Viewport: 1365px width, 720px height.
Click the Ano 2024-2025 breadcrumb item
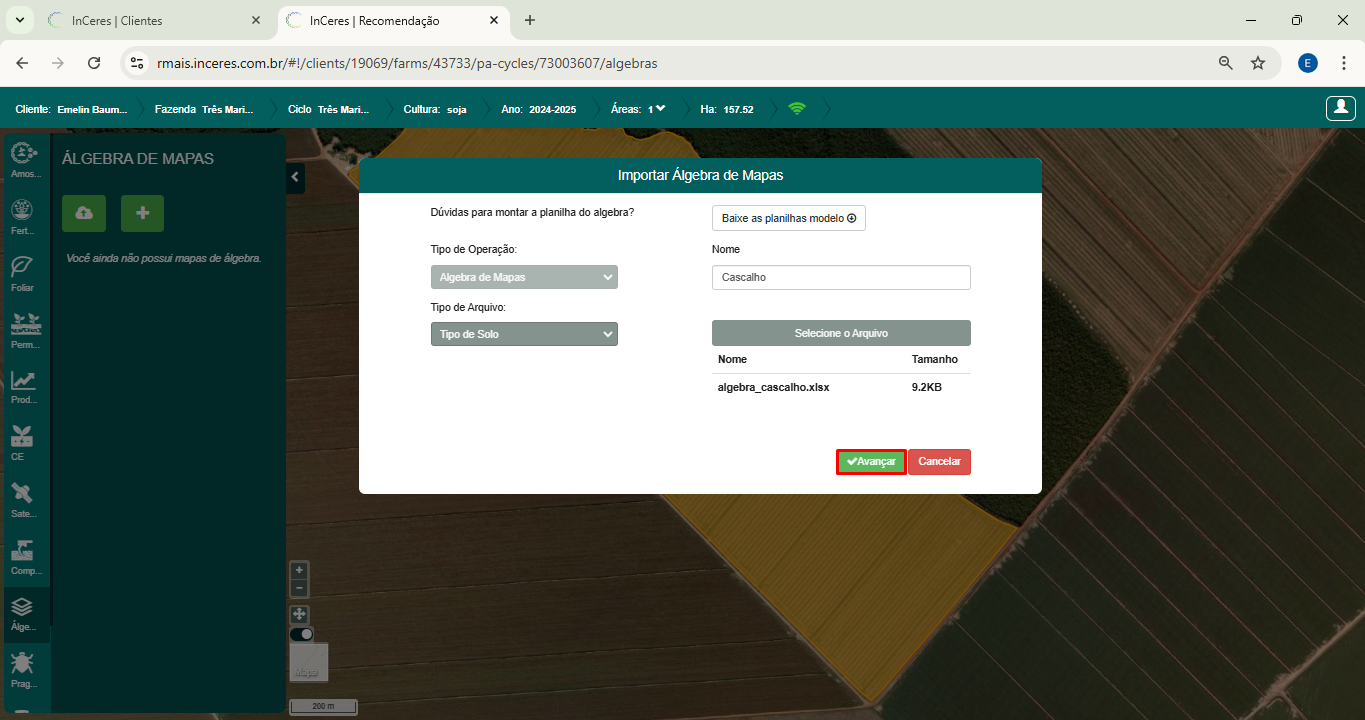(x=538, y=109)
